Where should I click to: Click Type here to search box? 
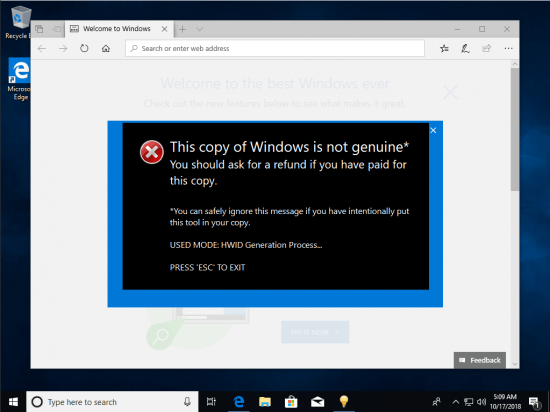tap(112, 402)
